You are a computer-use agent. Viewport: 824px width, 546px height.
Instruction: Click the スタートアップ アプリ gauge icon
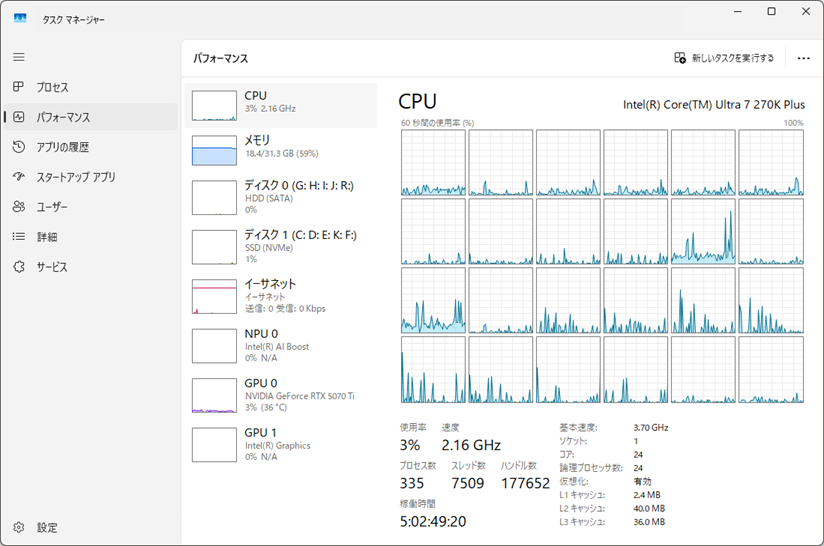[19, 177]
